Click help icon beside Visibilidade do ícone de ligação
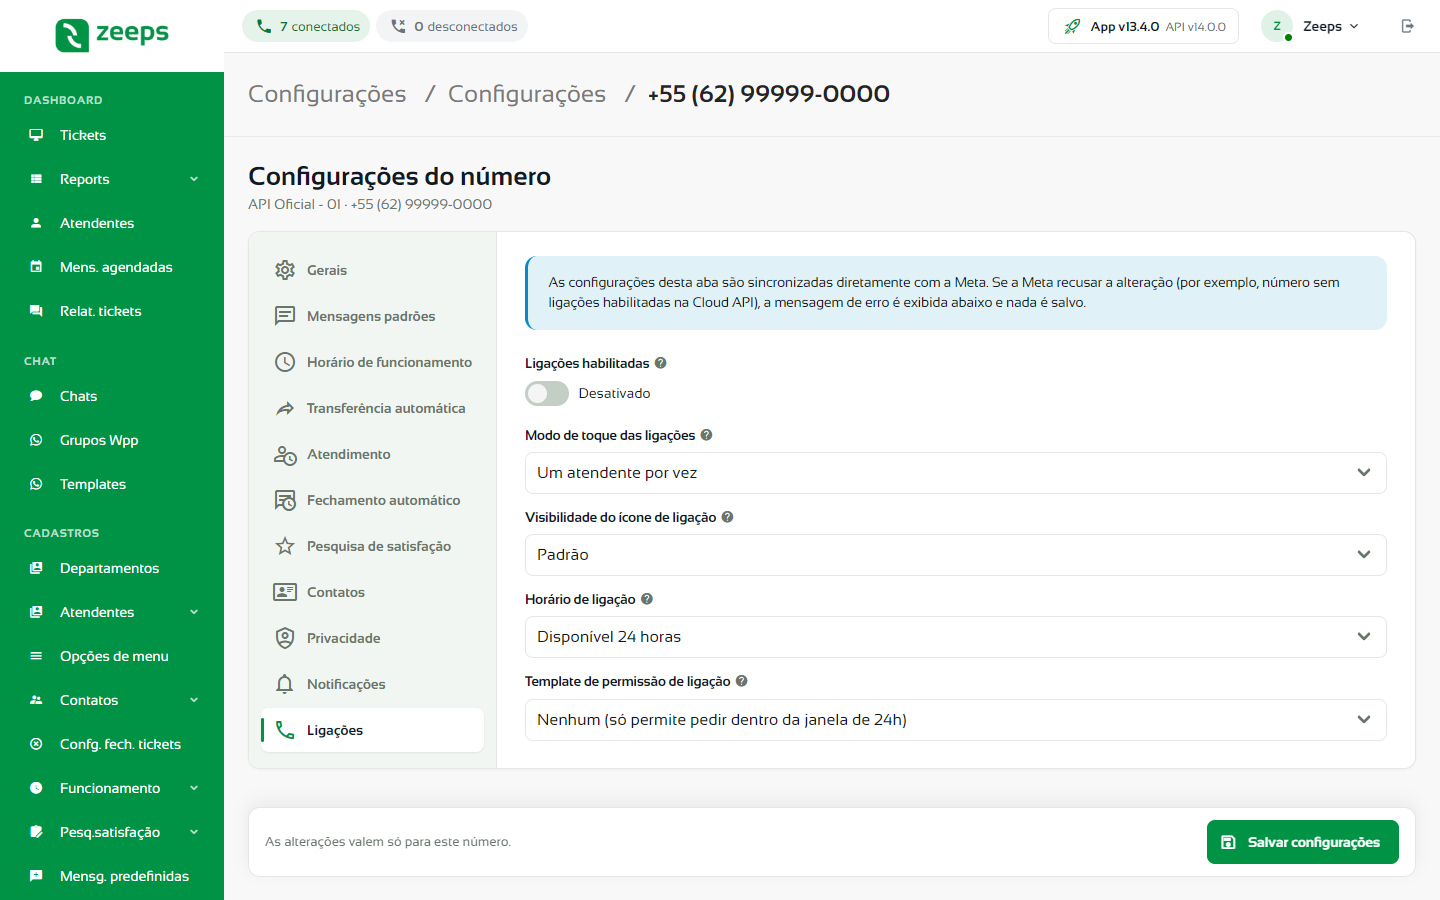1440x900 pixels. coord(727,517)
